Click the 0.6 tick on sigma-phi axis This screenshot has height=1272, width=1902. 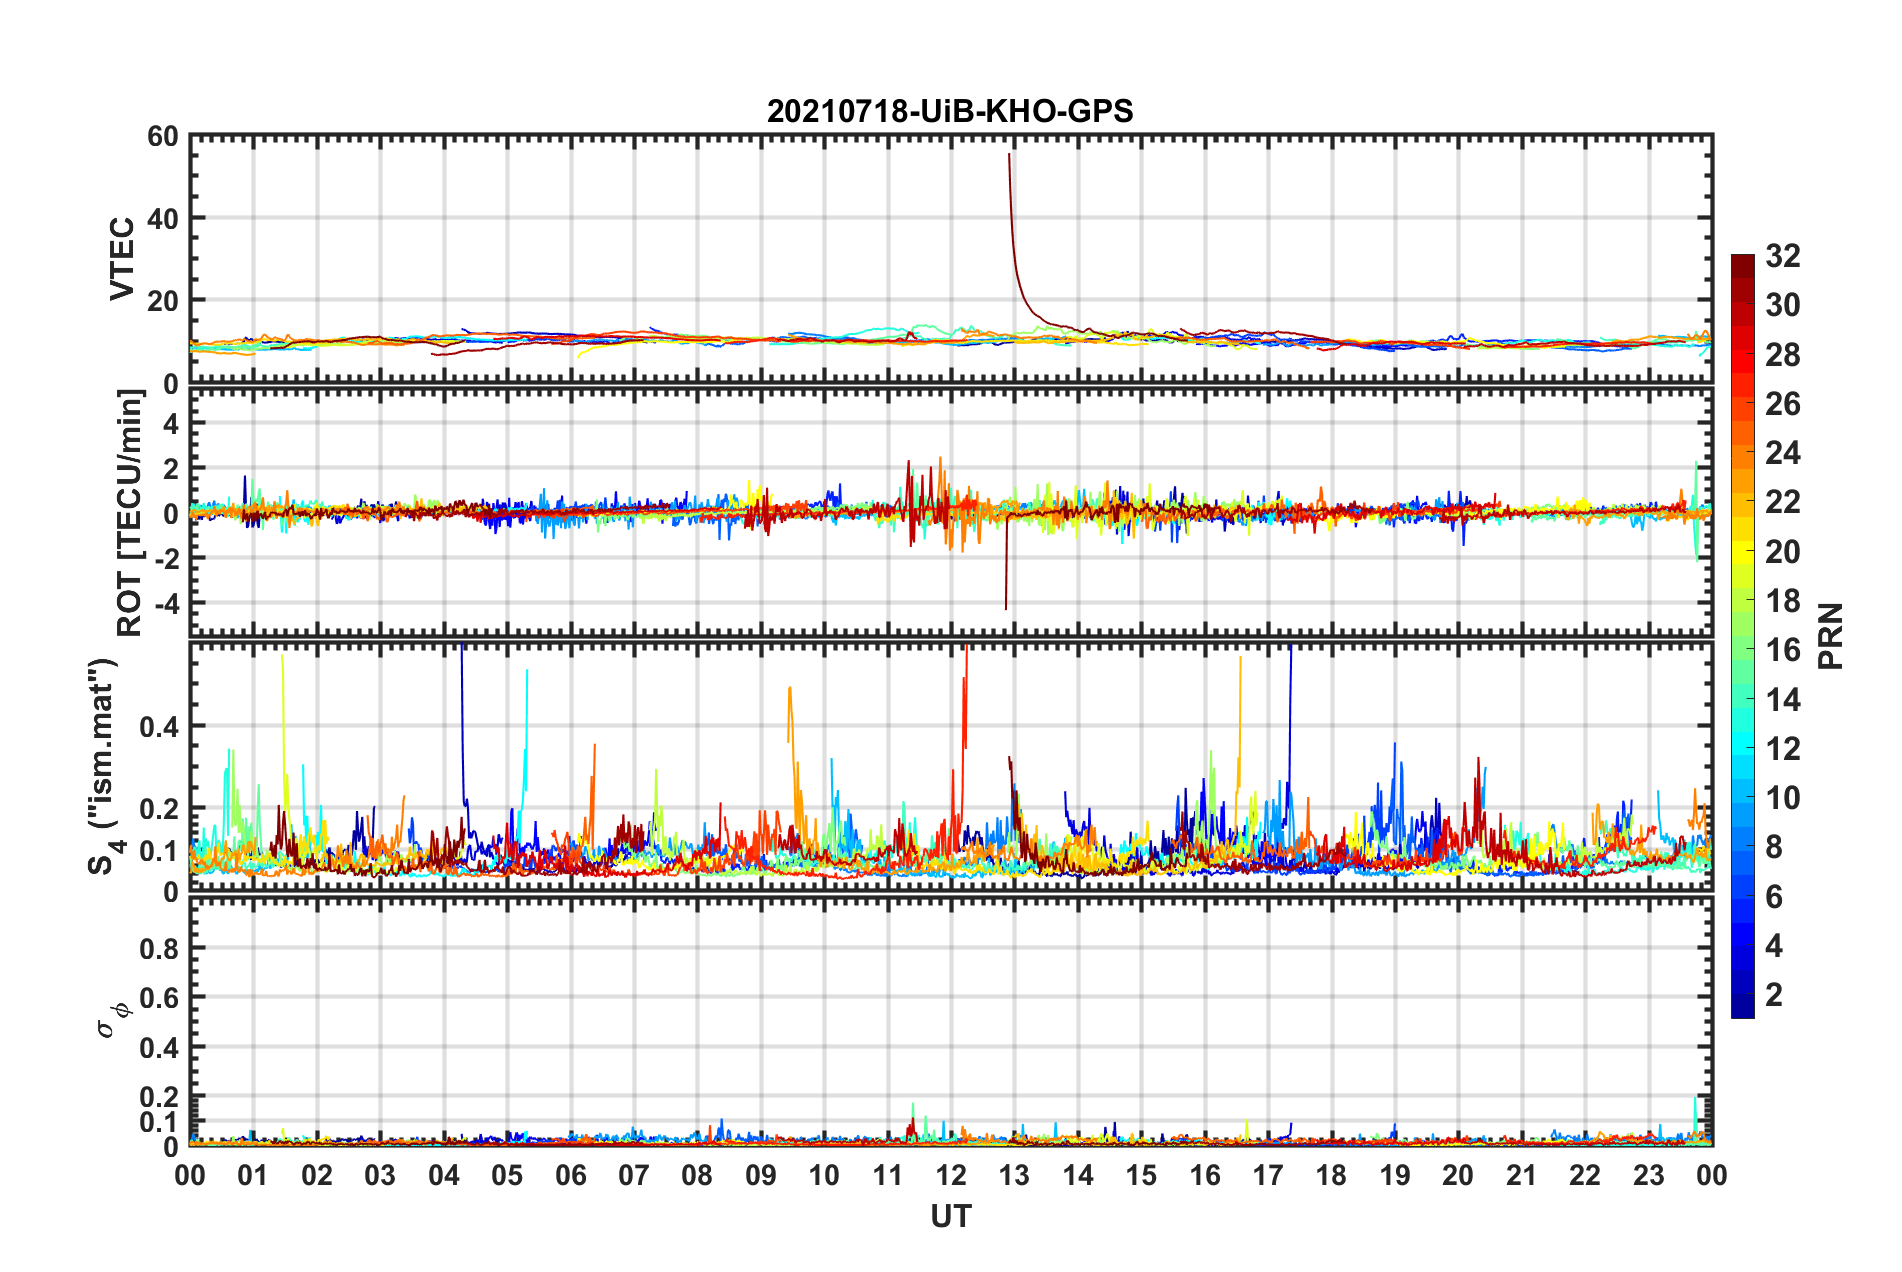pos(159,997)
